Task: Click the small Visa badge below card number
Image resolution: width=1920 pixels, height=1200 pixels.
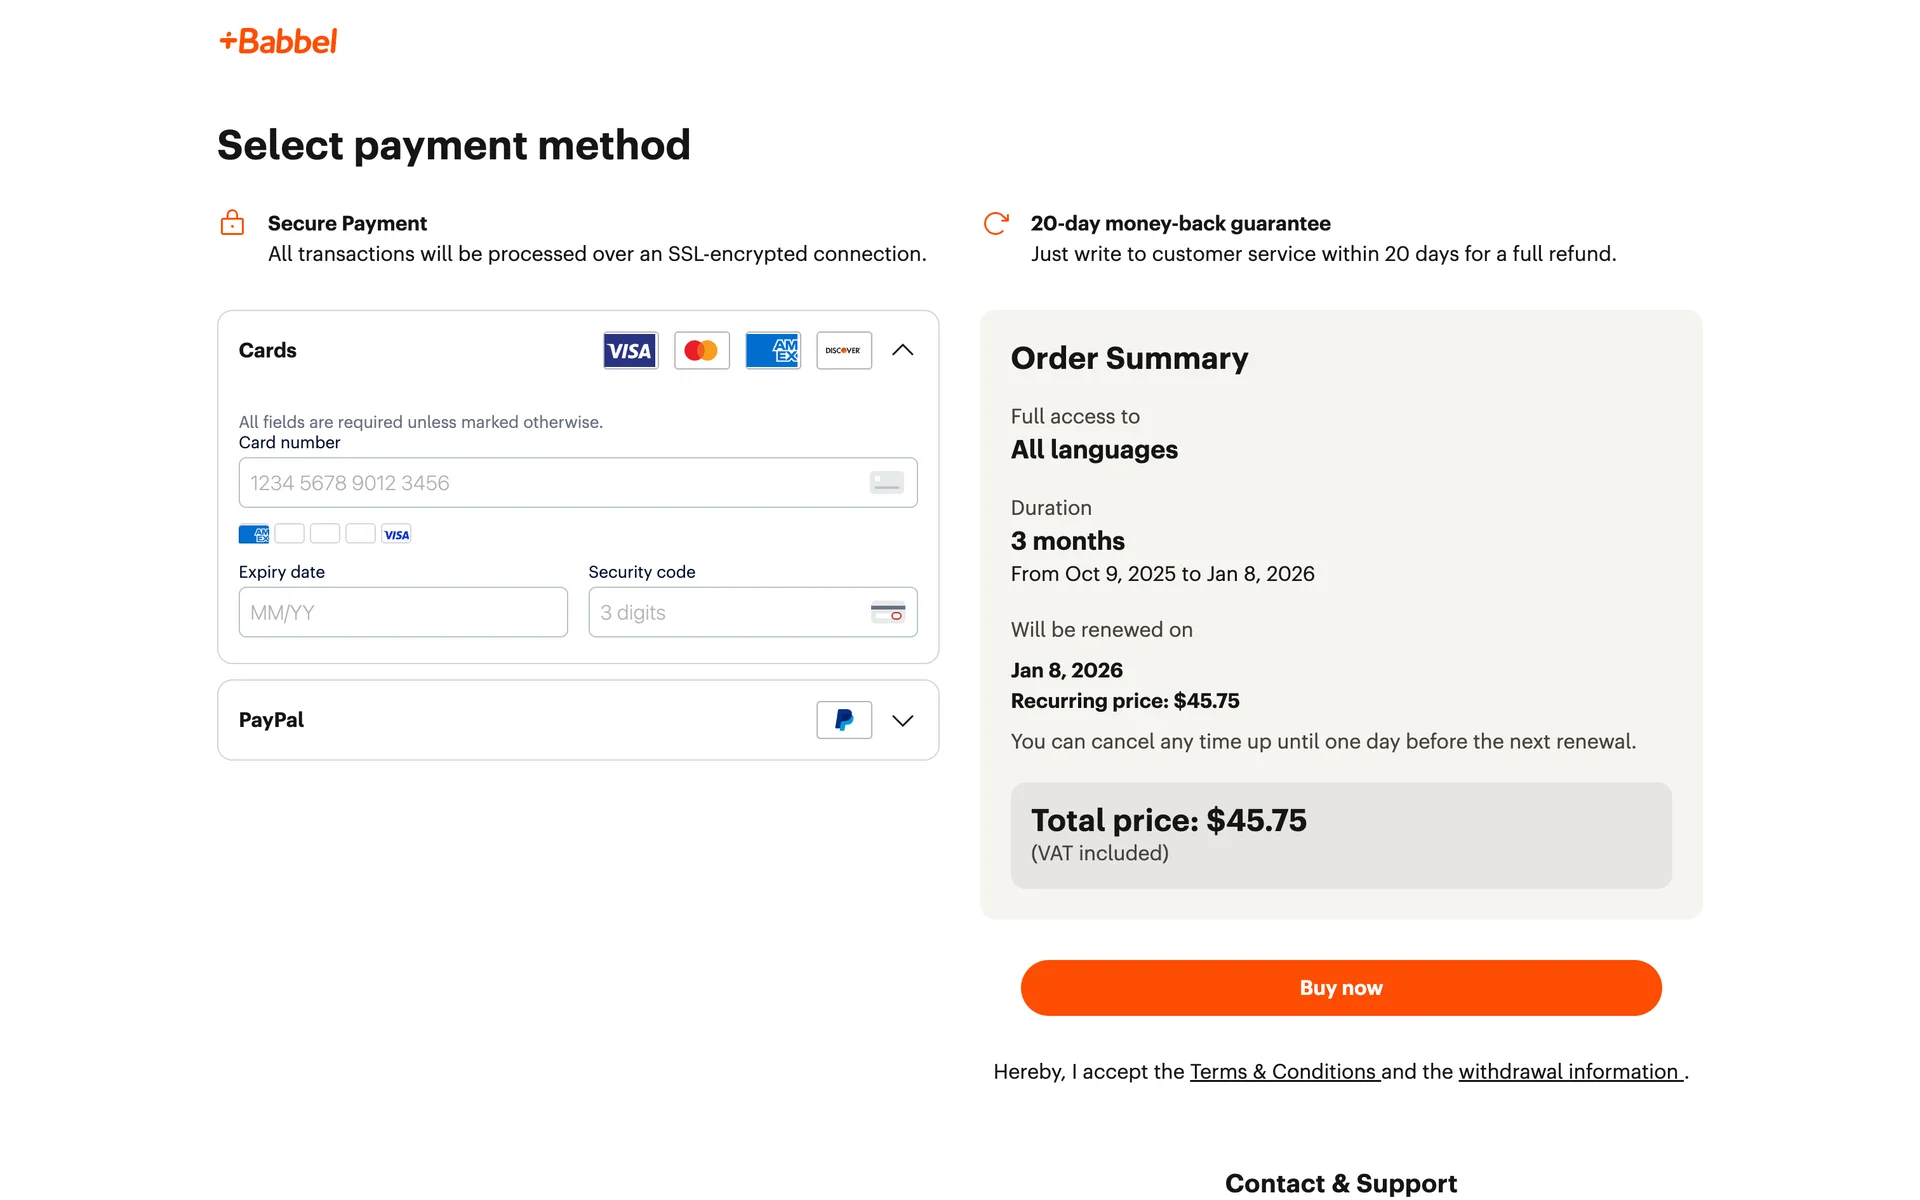Action: [x=396, y=534]
